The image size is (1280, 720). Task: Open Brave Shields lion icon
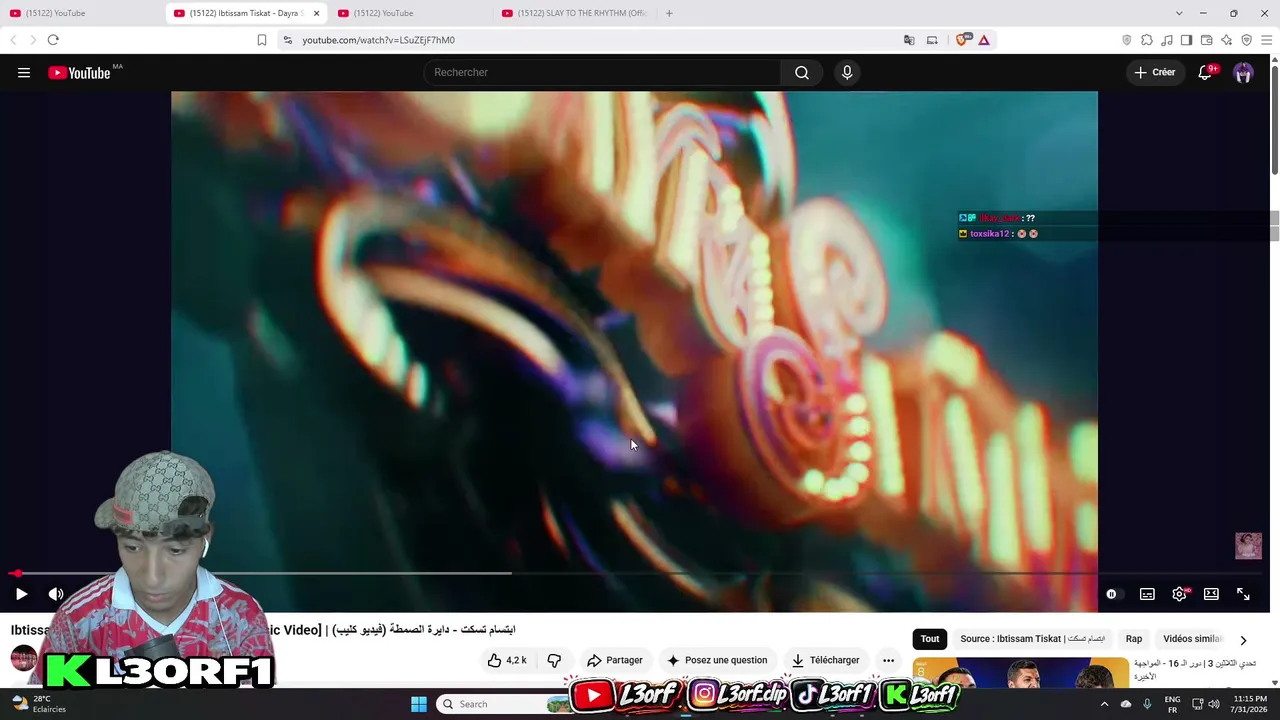point(964,40)
